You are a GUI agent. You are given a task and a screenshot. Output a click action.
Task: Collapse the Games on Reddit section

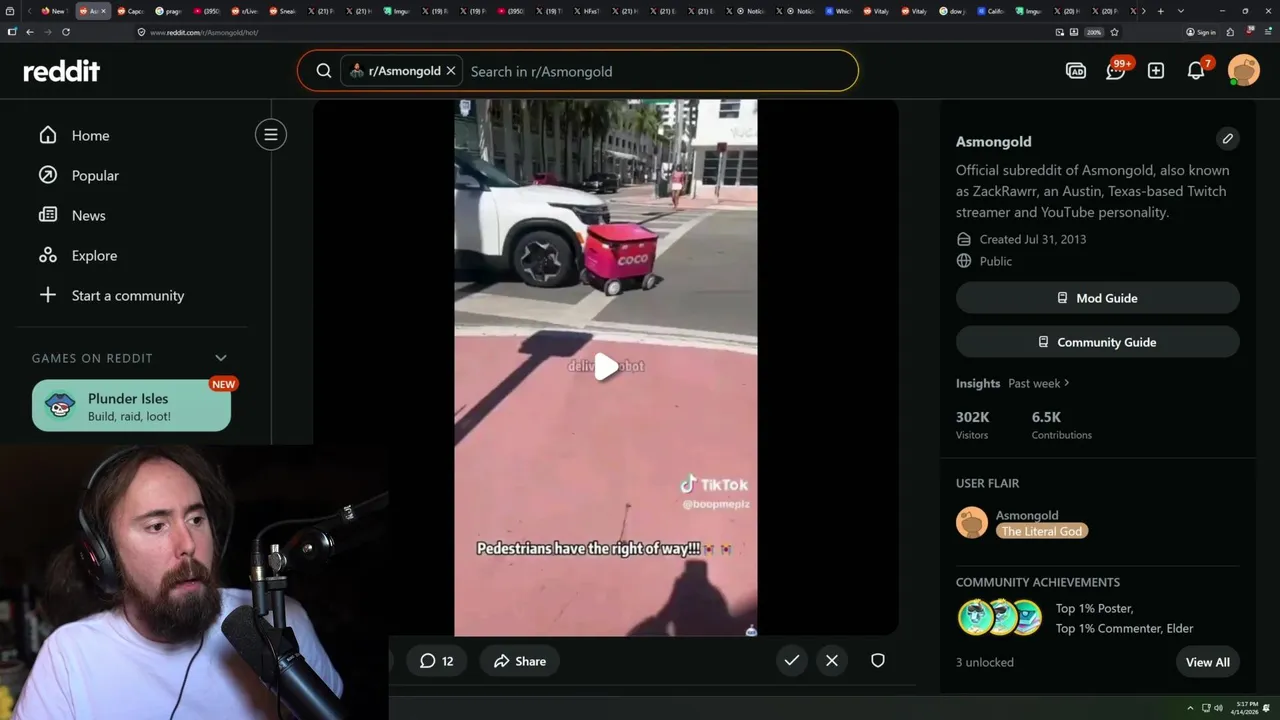pos(221,358)
